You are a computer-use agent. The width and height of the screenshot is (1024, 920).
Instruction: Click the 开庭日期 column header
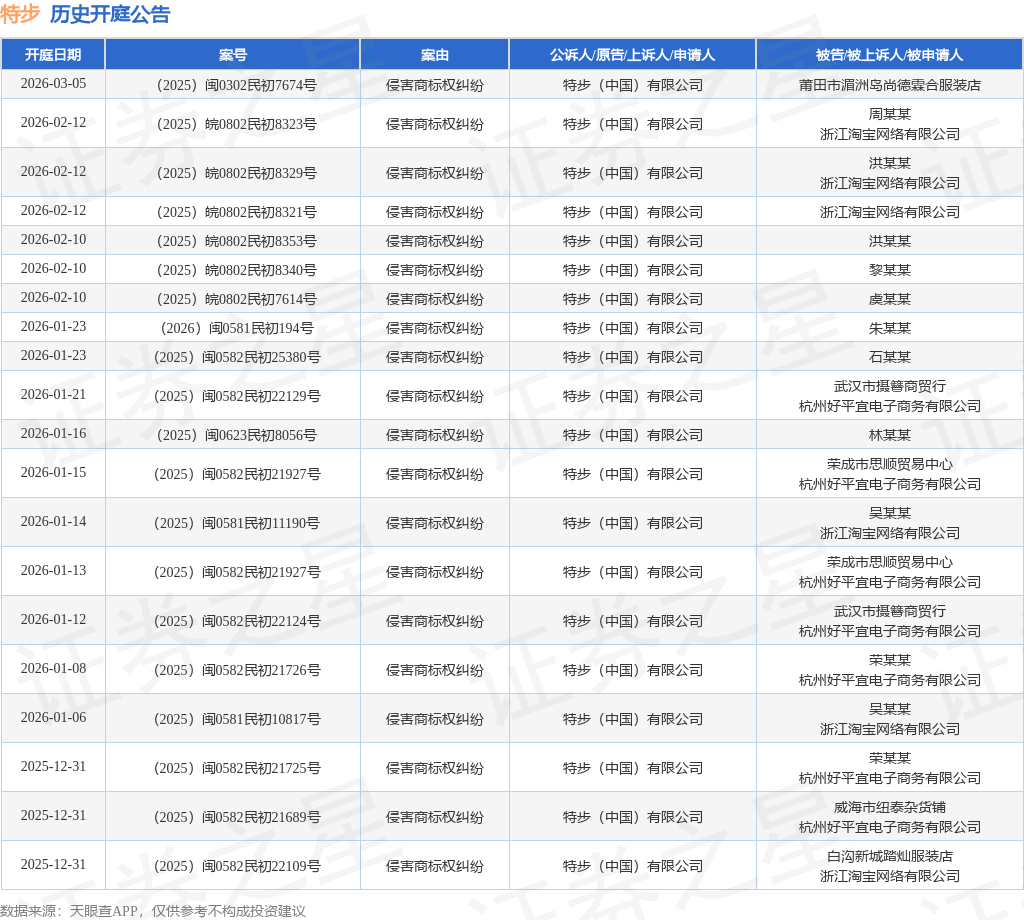click(53, 55)
